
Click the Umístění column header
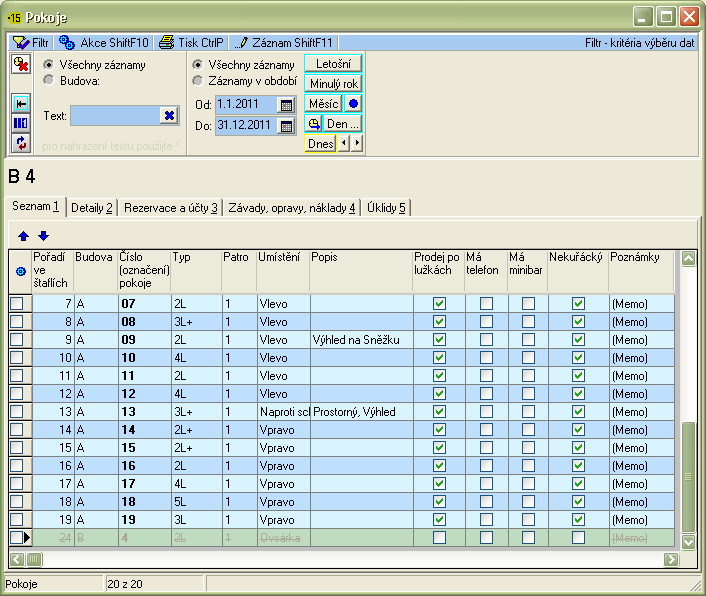(283, 271)
